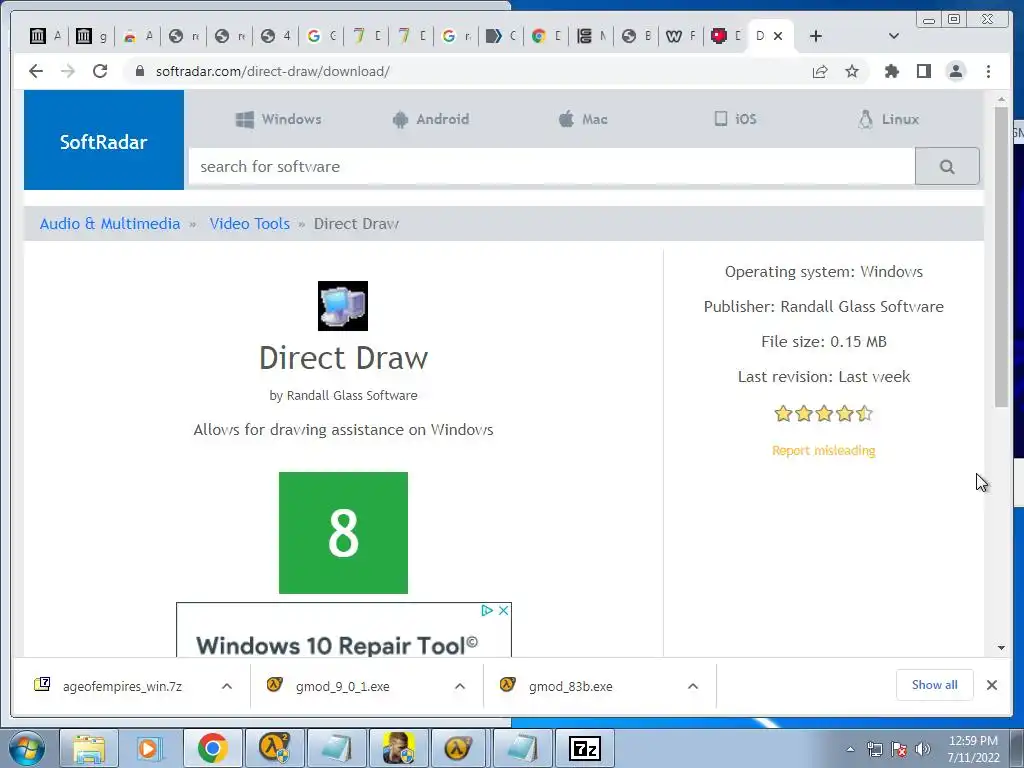1024x768 pixels.
Task: Open the gmod_9_0_1.exe download
Action: point(342,686)
